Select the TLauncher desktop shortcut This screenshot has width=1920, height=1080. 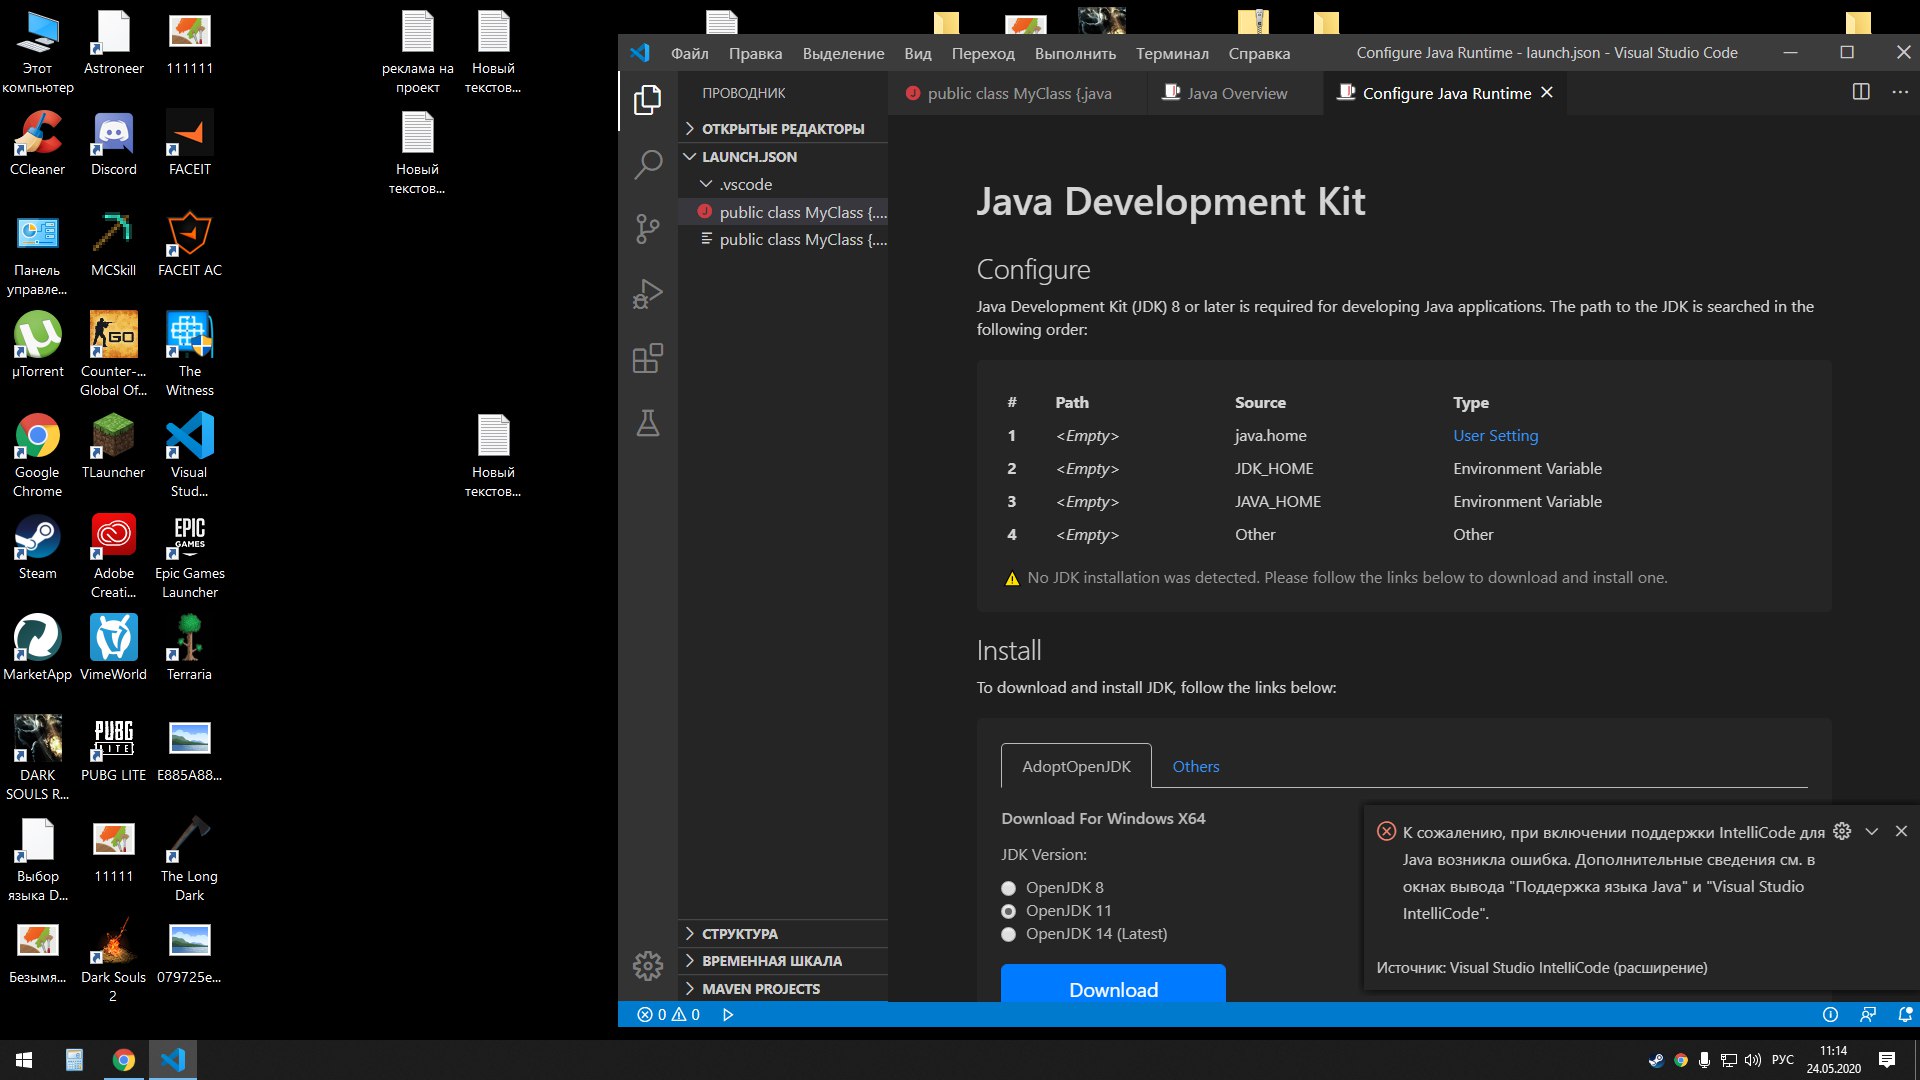tap(113, 446)
